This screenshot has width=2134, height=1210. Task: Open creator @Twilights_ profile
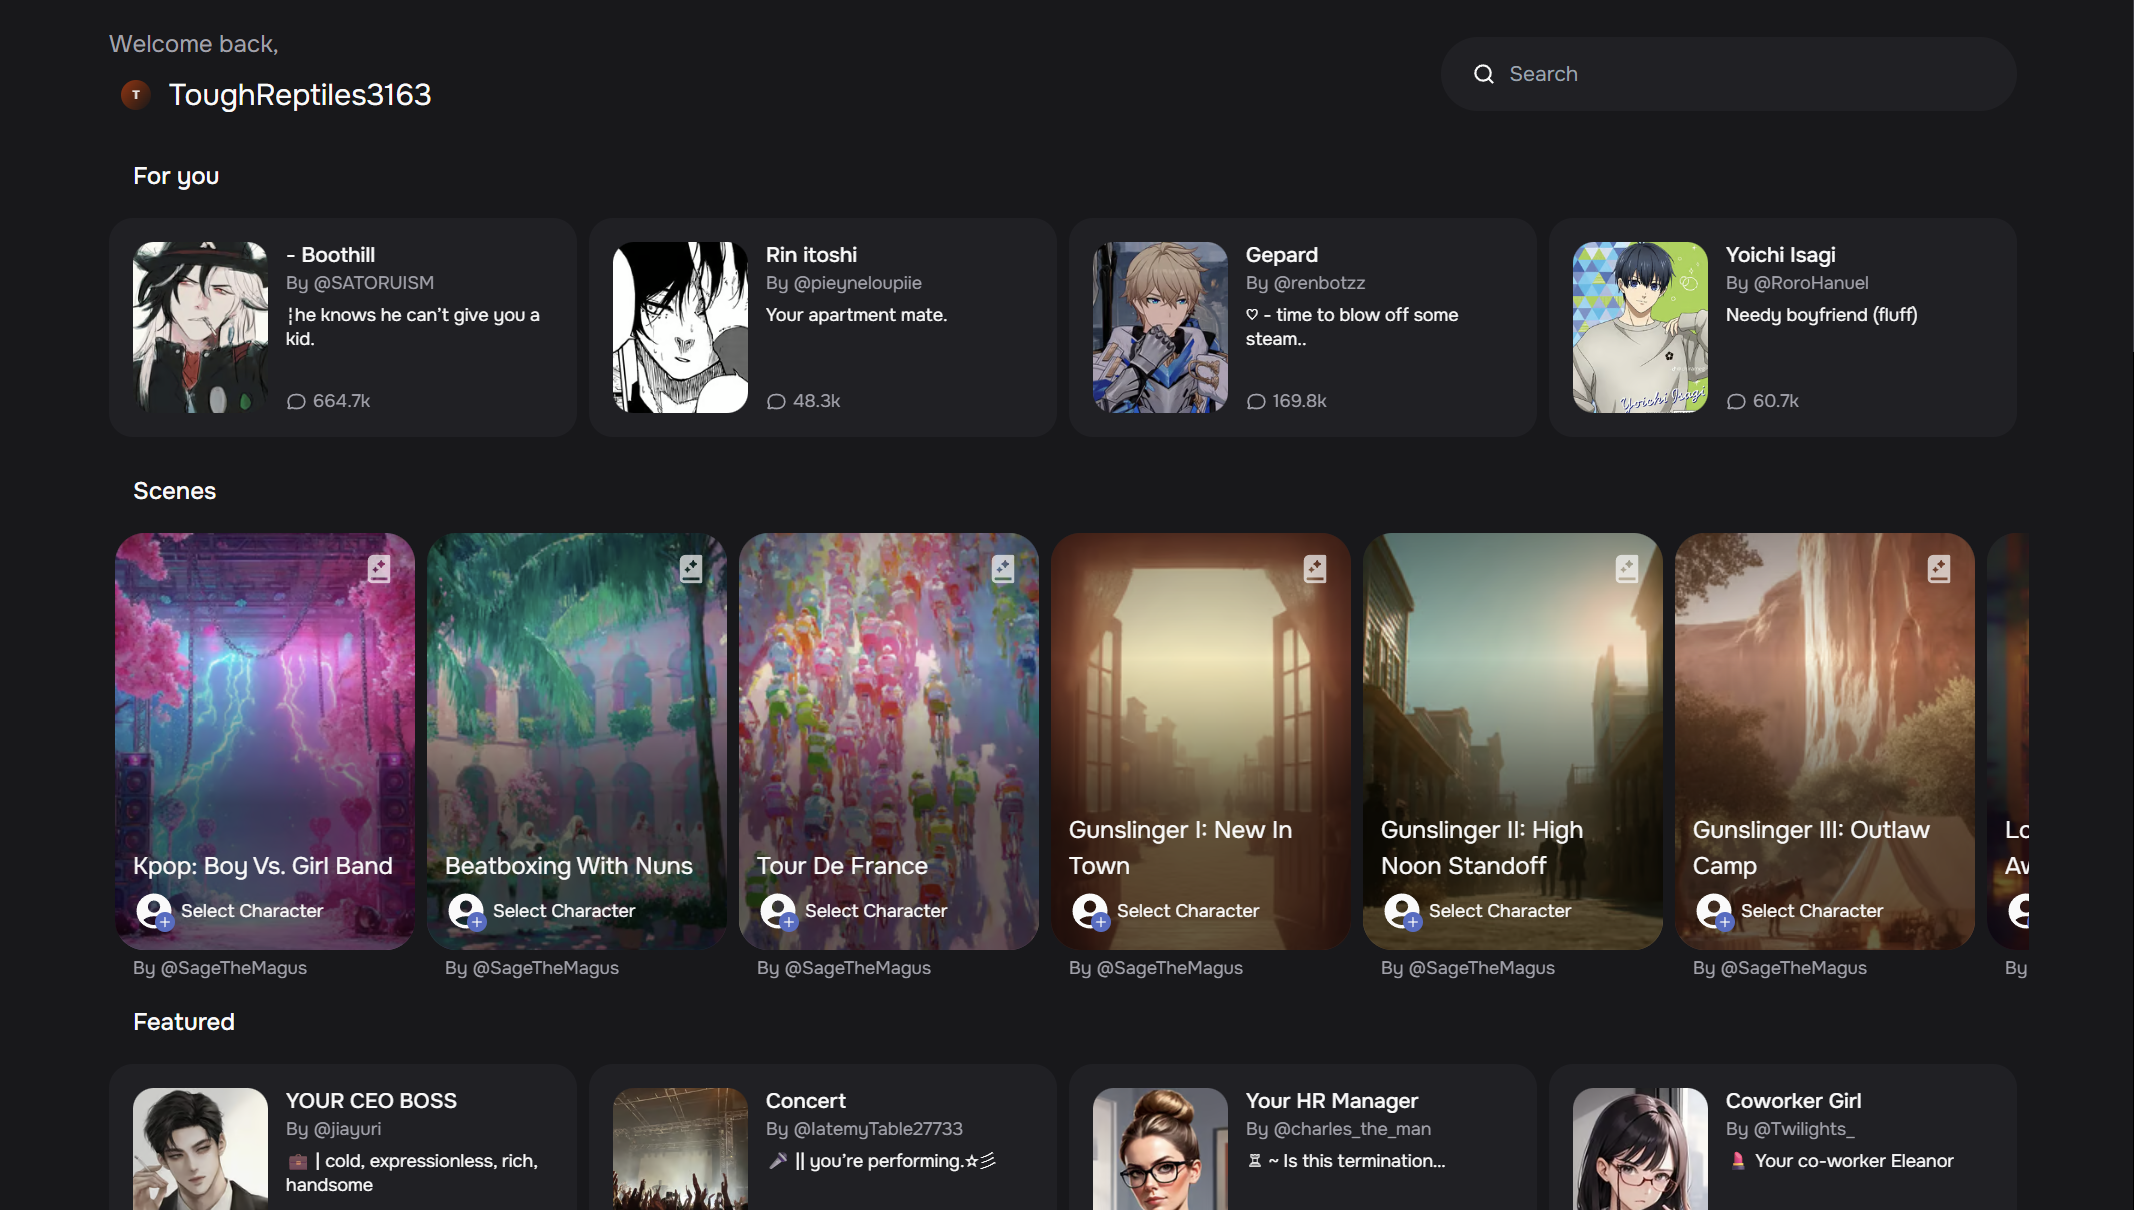pyautogui.click(x=1805, y=1129)
